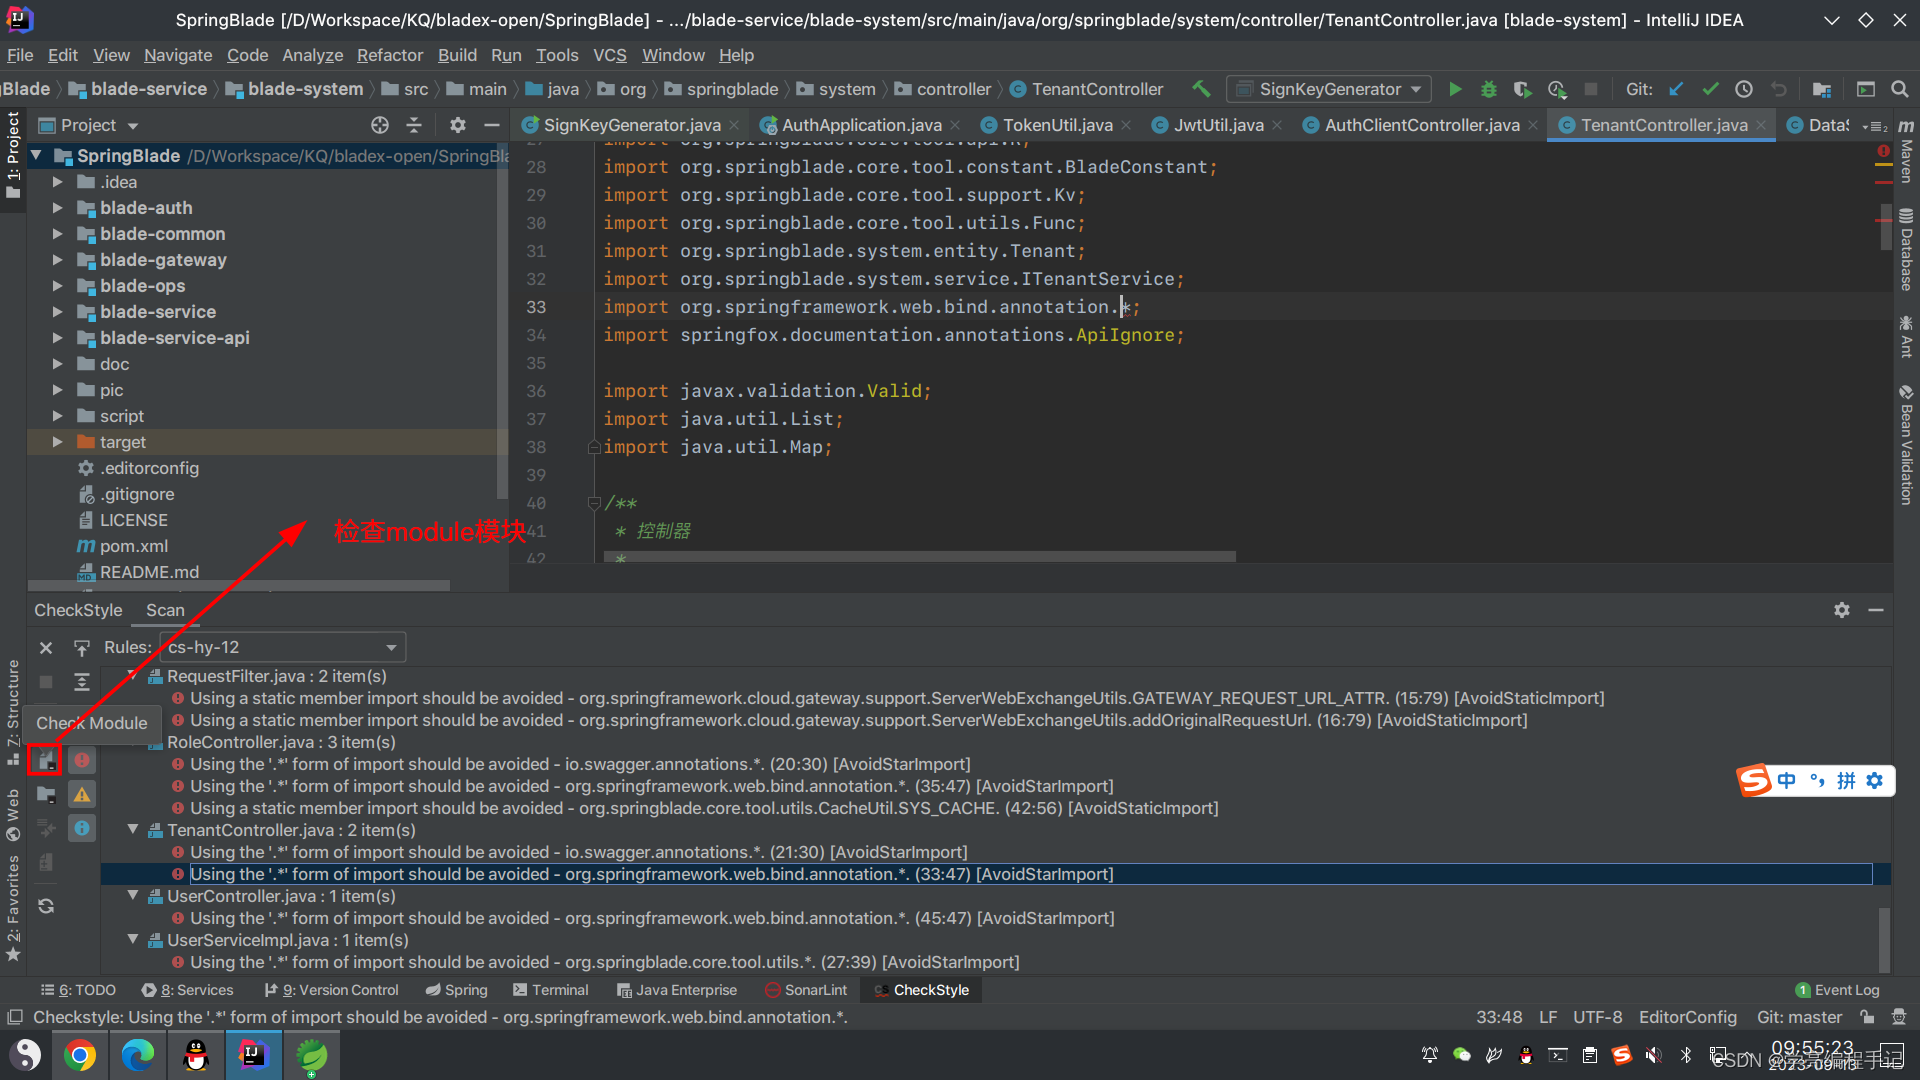1920x1080 pixels.
Task: Open CheckStyle panel settings gear
Action: tap(1842, 610)
